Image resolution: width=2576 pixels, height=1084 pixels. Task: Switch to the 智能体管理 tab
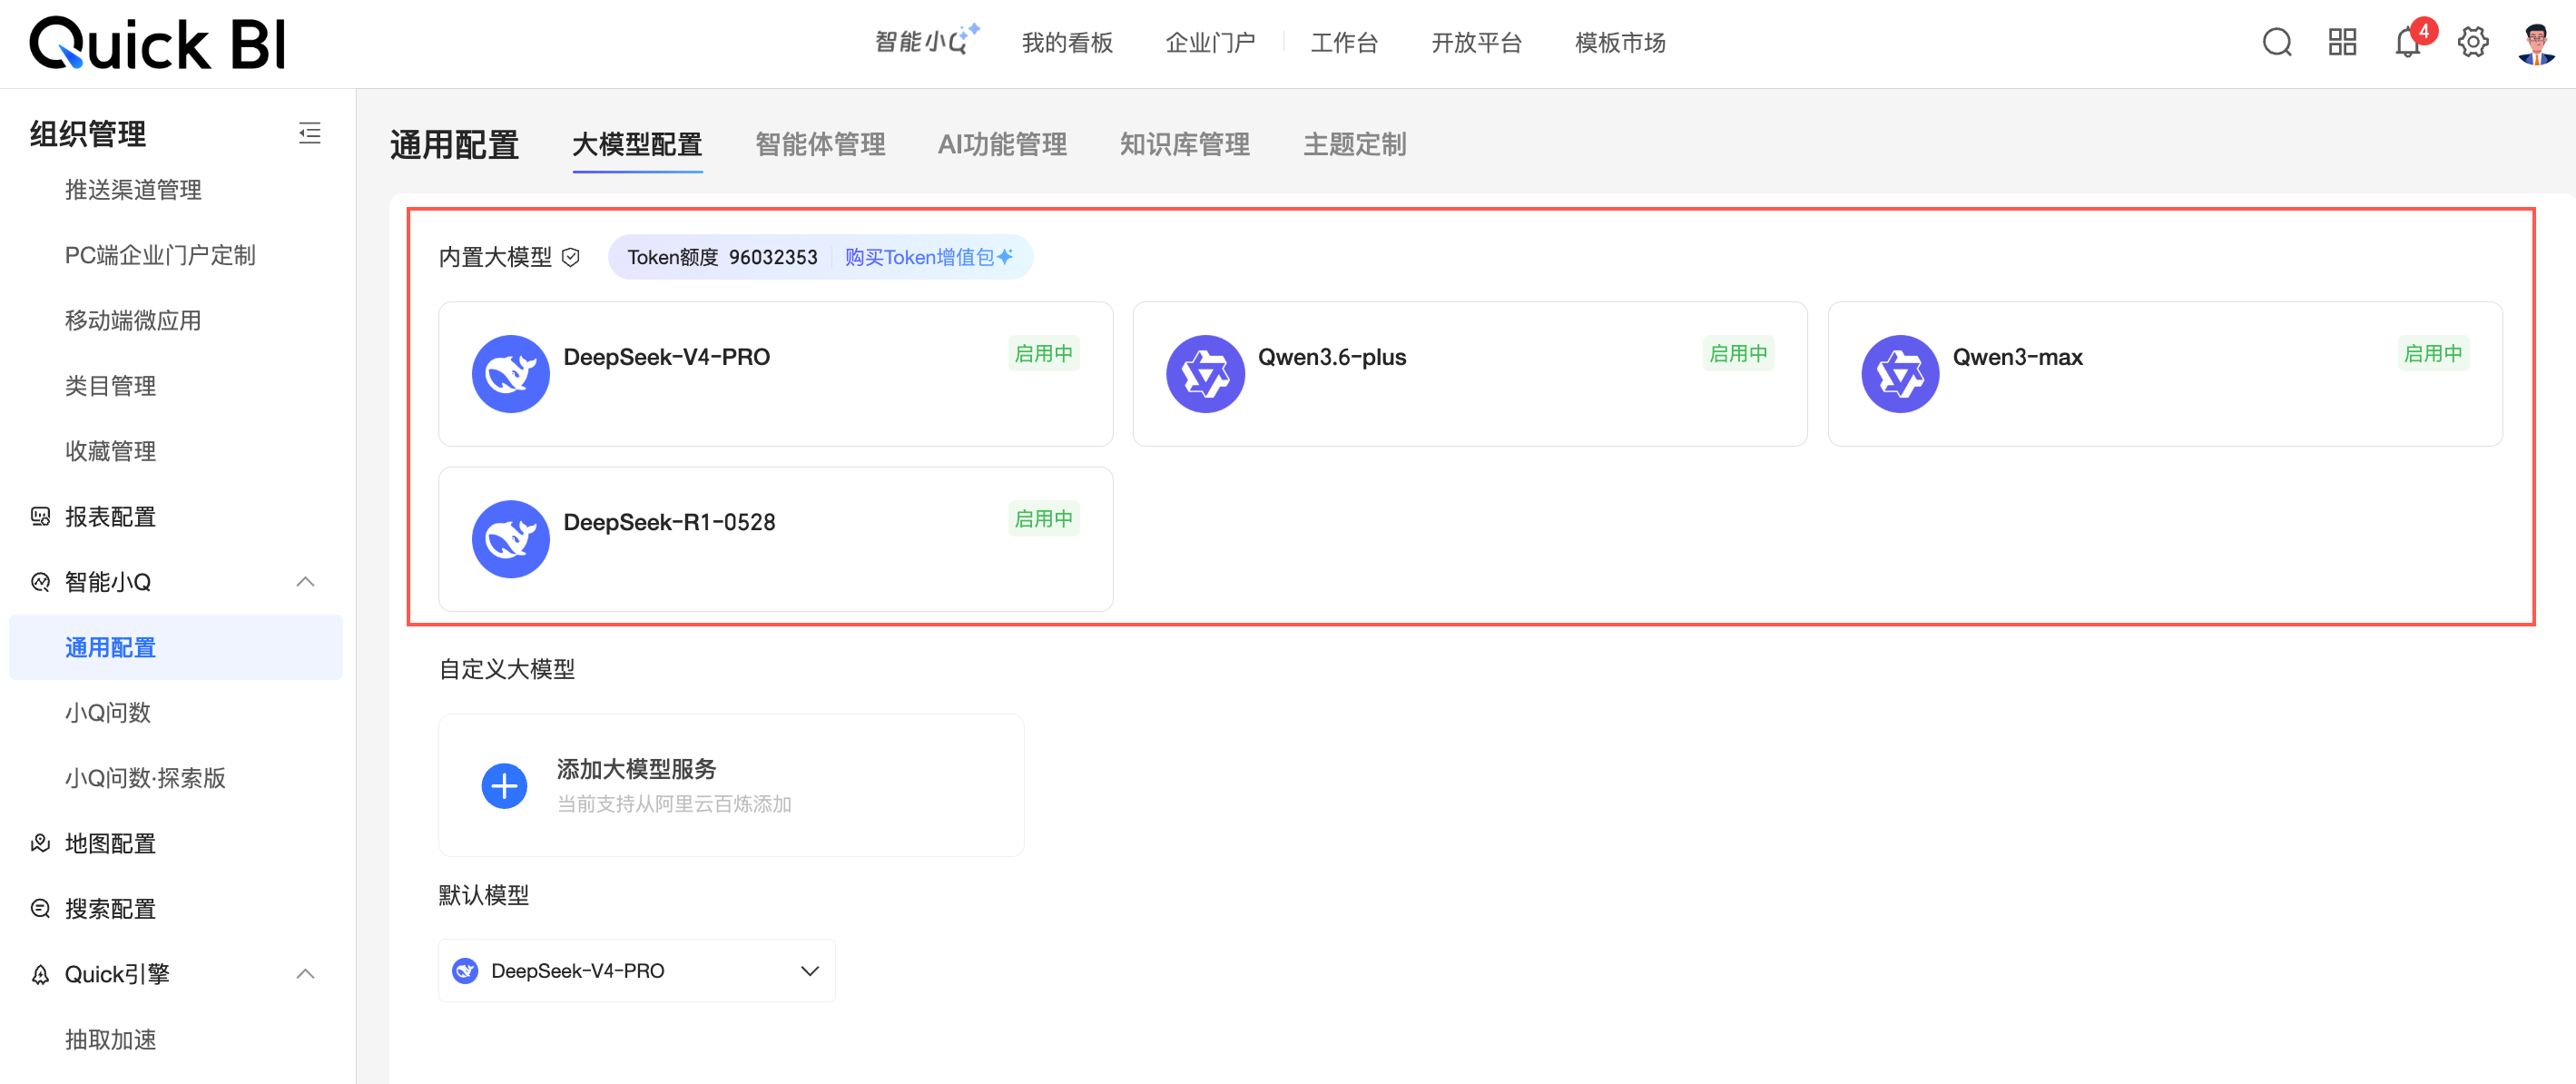tap(820, 145)
